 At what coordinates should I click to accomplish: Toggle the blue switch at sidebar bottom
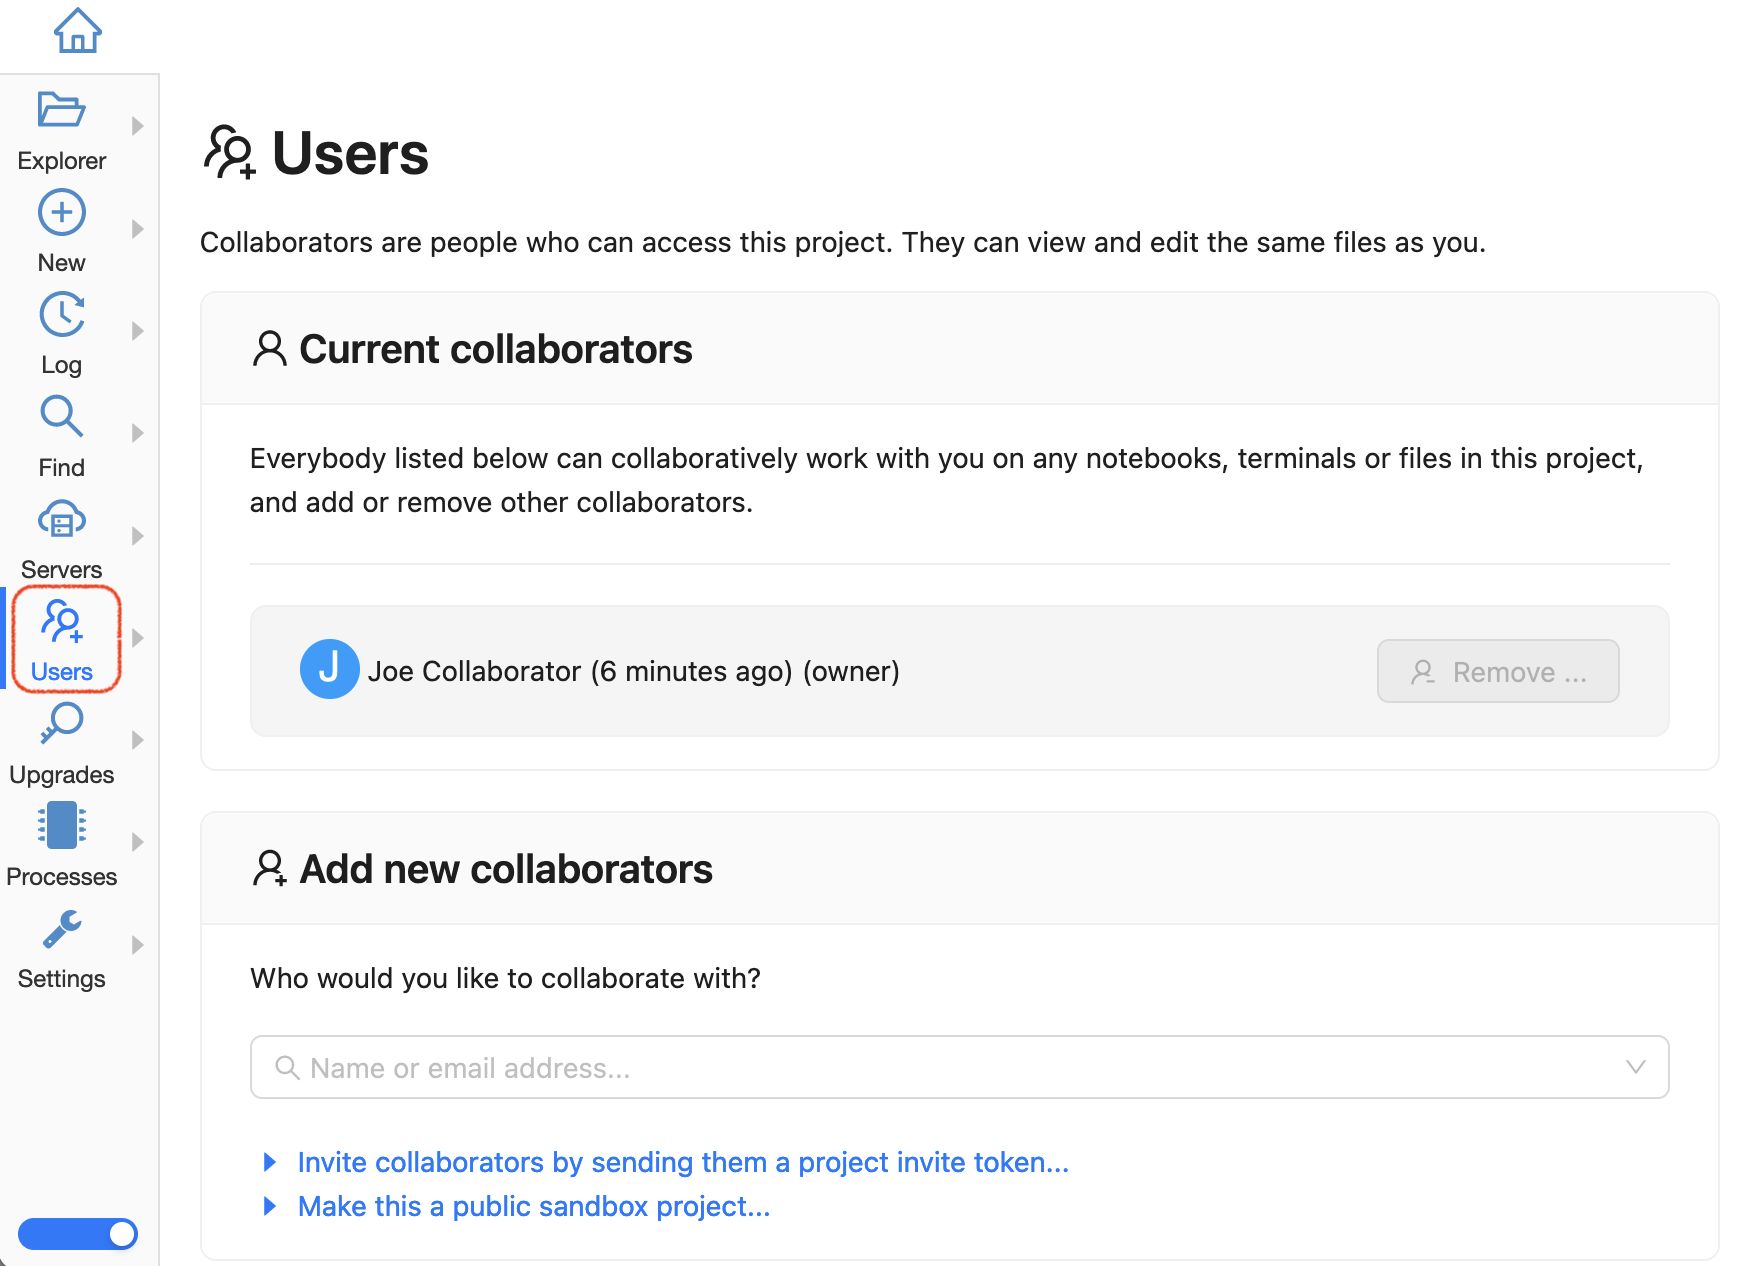coord(78,1234)
